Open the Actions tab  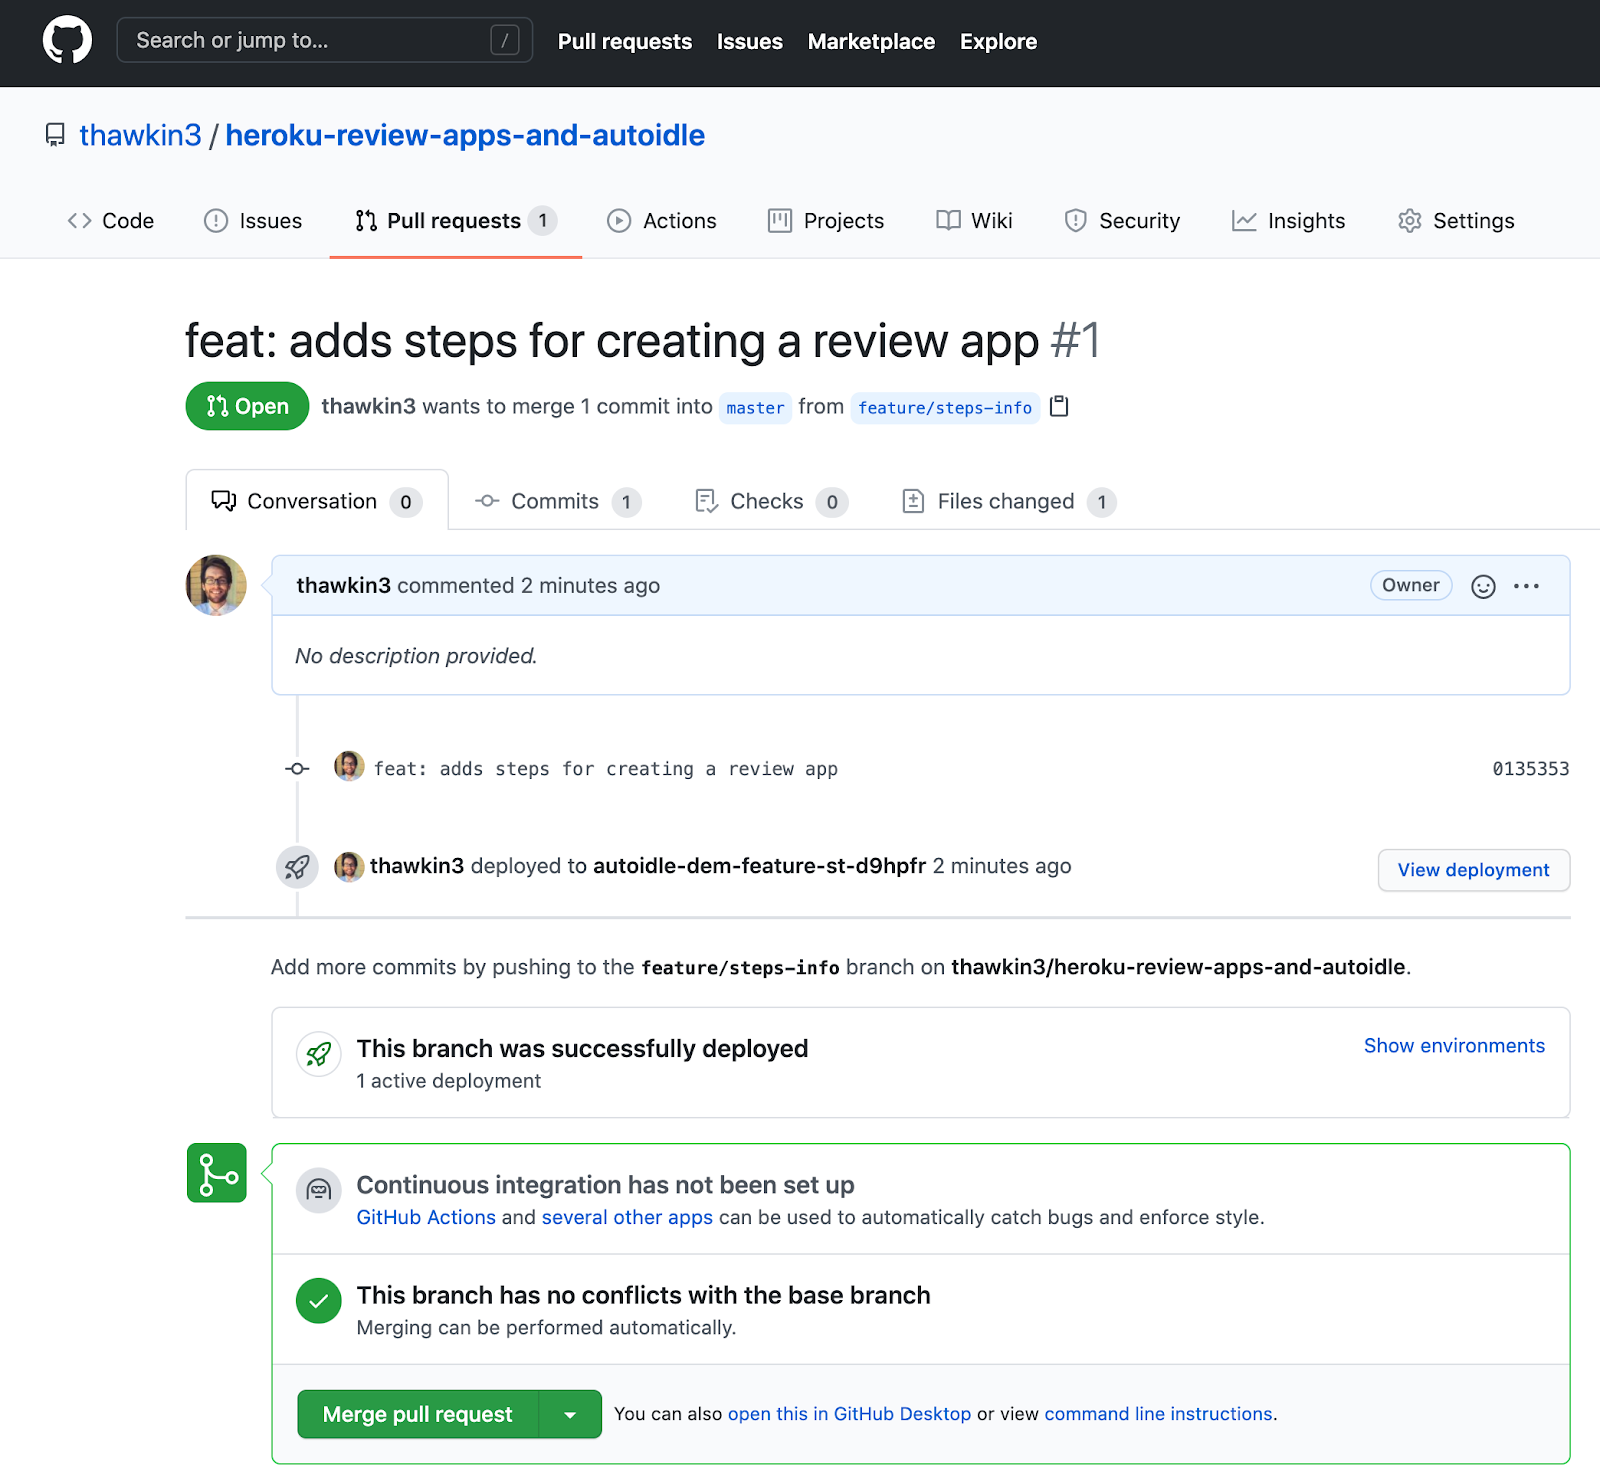662,221
